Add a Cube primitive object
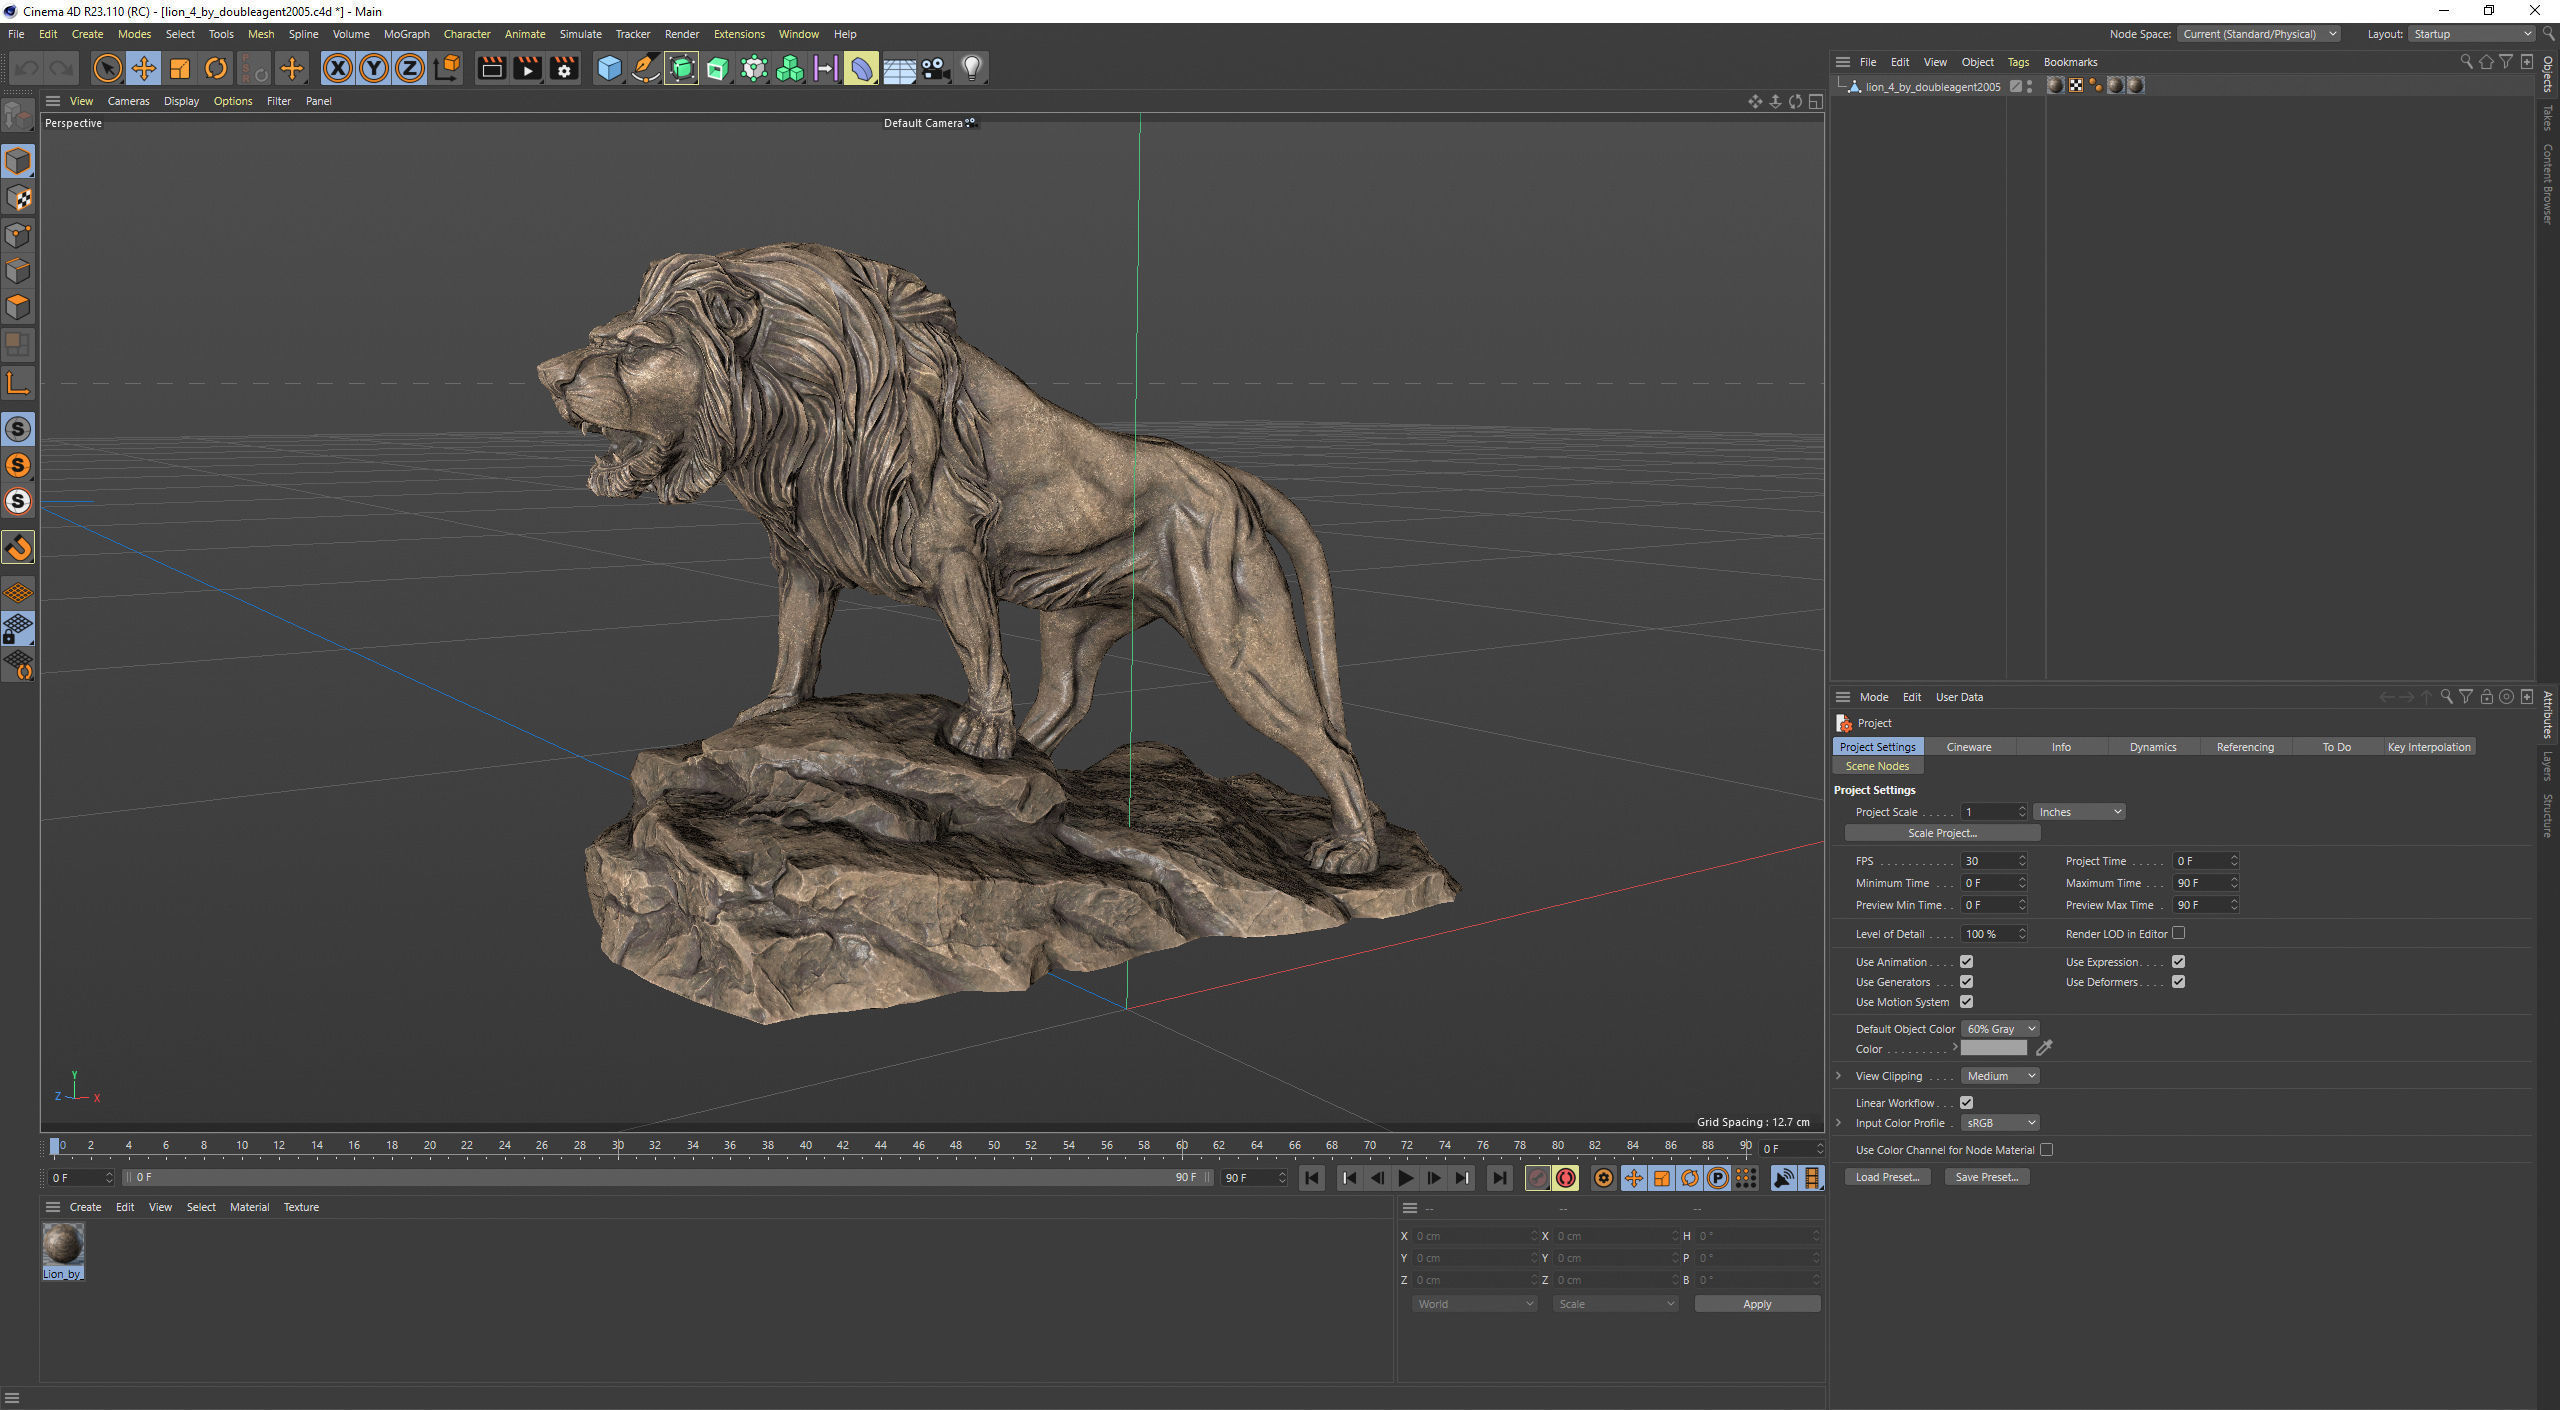This screenshot has width=2560, height=1410. point(609,68)
